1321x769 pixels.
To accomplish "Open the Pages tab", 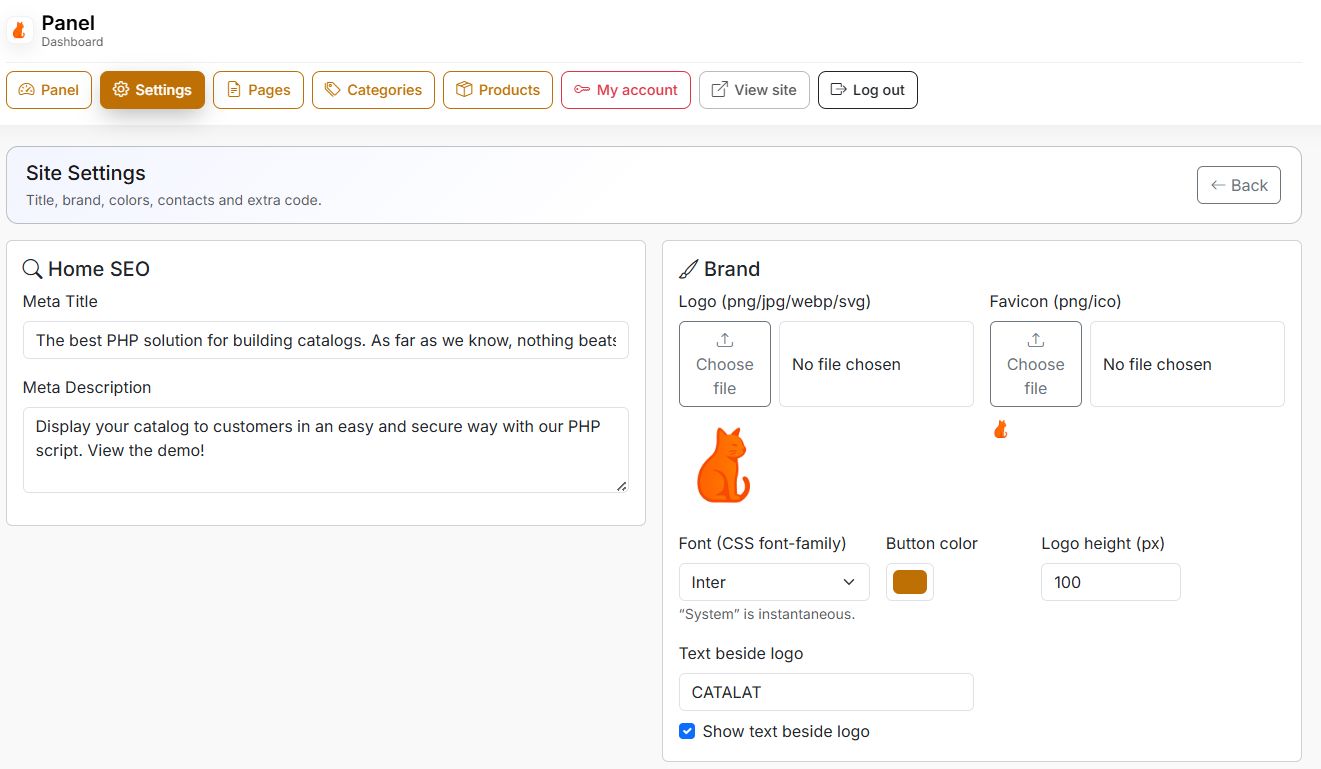I will point(258,90).
